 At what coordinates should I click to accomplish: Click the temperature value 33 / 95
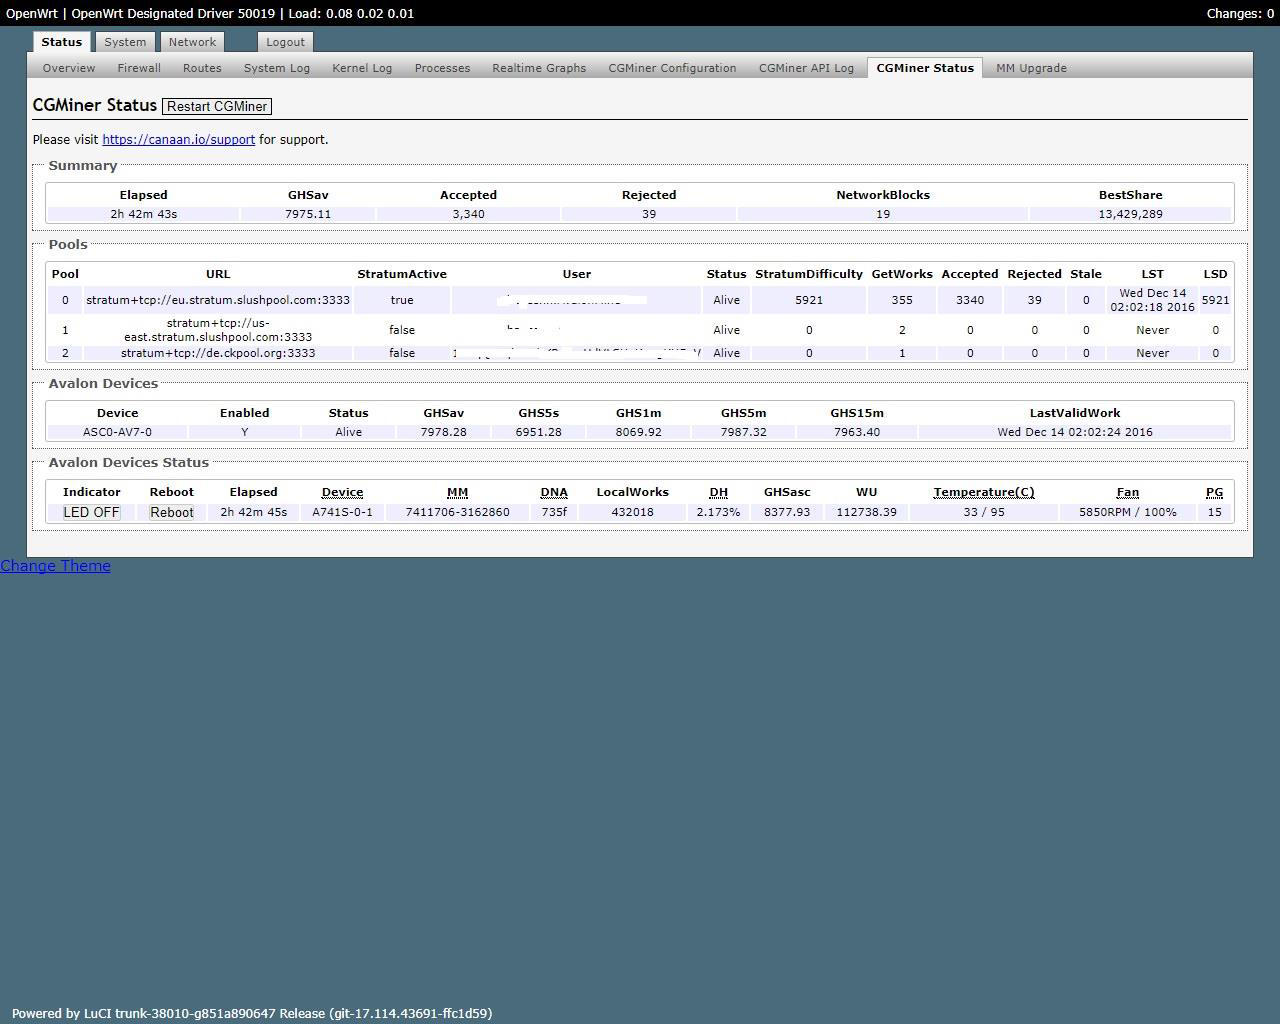click(x=984, y=512)
